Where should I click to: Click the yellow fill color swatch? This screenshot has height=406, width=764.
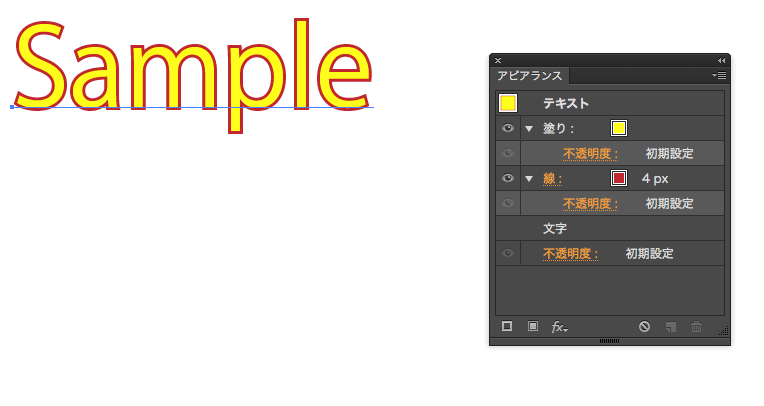click(x=619, y=128)
